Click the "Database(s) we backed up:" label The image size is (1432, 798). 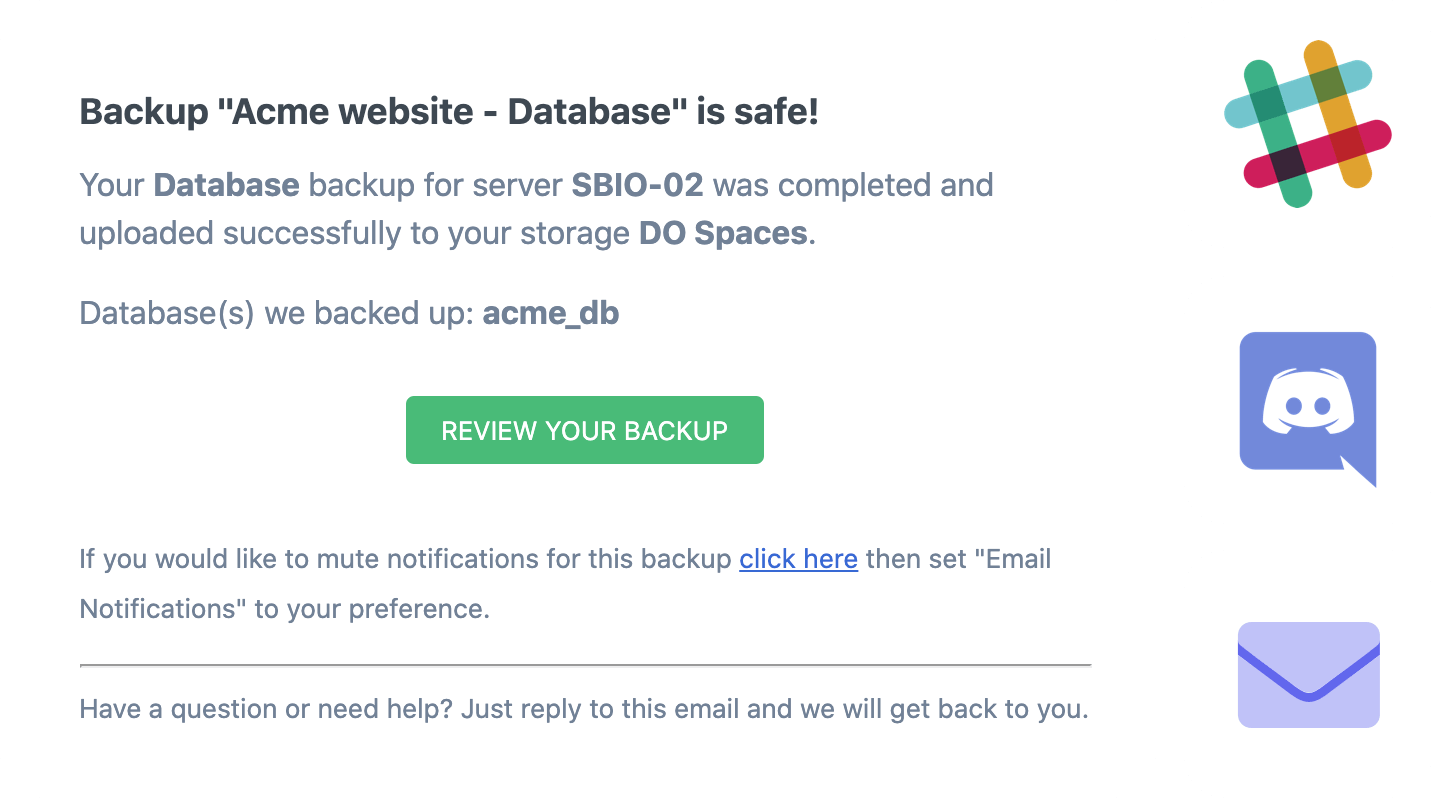(x=276, y=313)
